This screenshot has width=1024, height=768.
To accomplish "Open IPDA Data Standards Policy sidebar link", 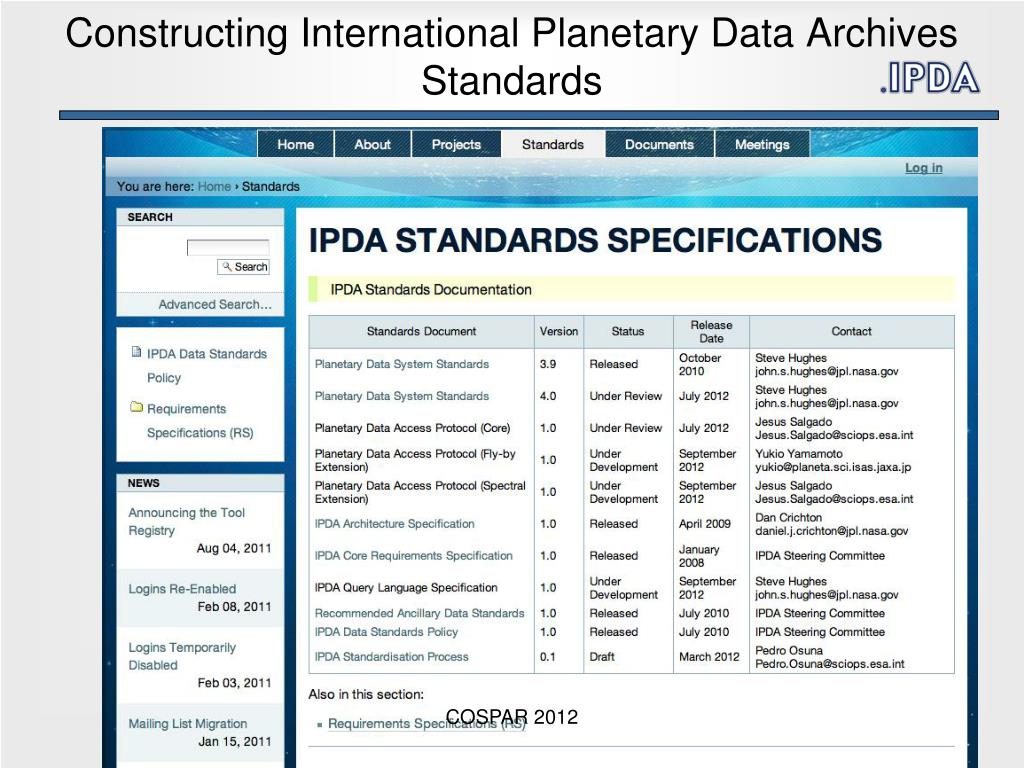I will [206, 366].
